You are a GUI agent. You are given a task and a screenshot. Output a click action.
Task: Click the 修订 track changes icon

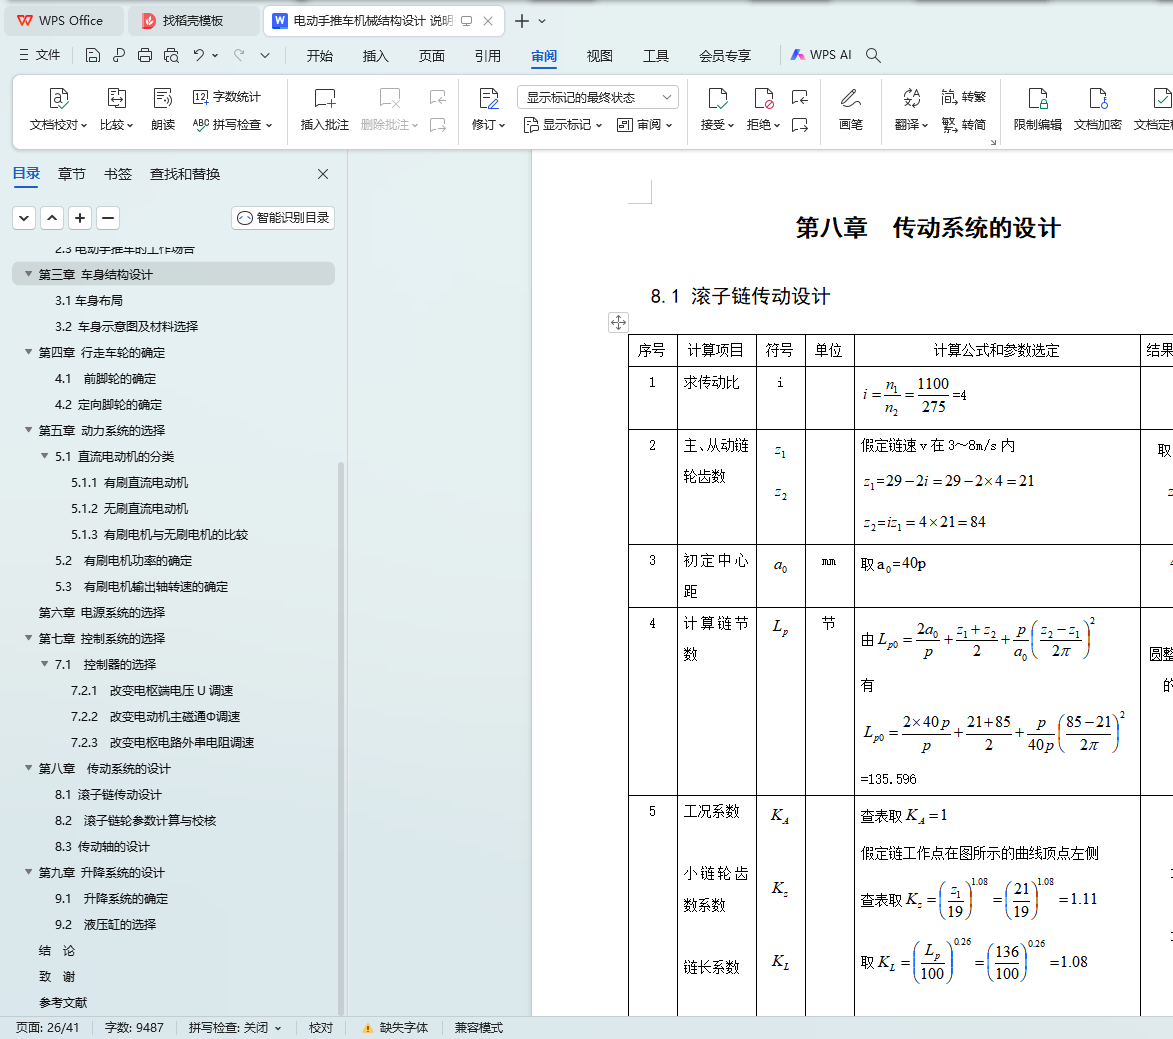489,99
